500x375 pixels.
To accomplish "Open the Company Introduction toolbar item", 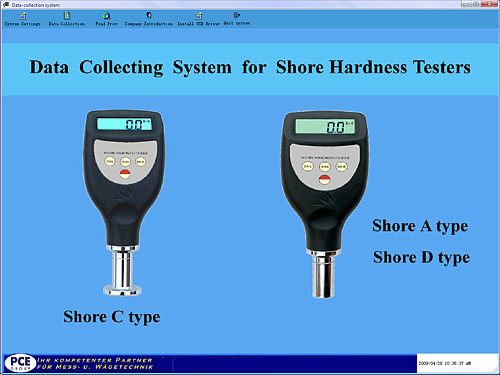I will coord(149,19).
